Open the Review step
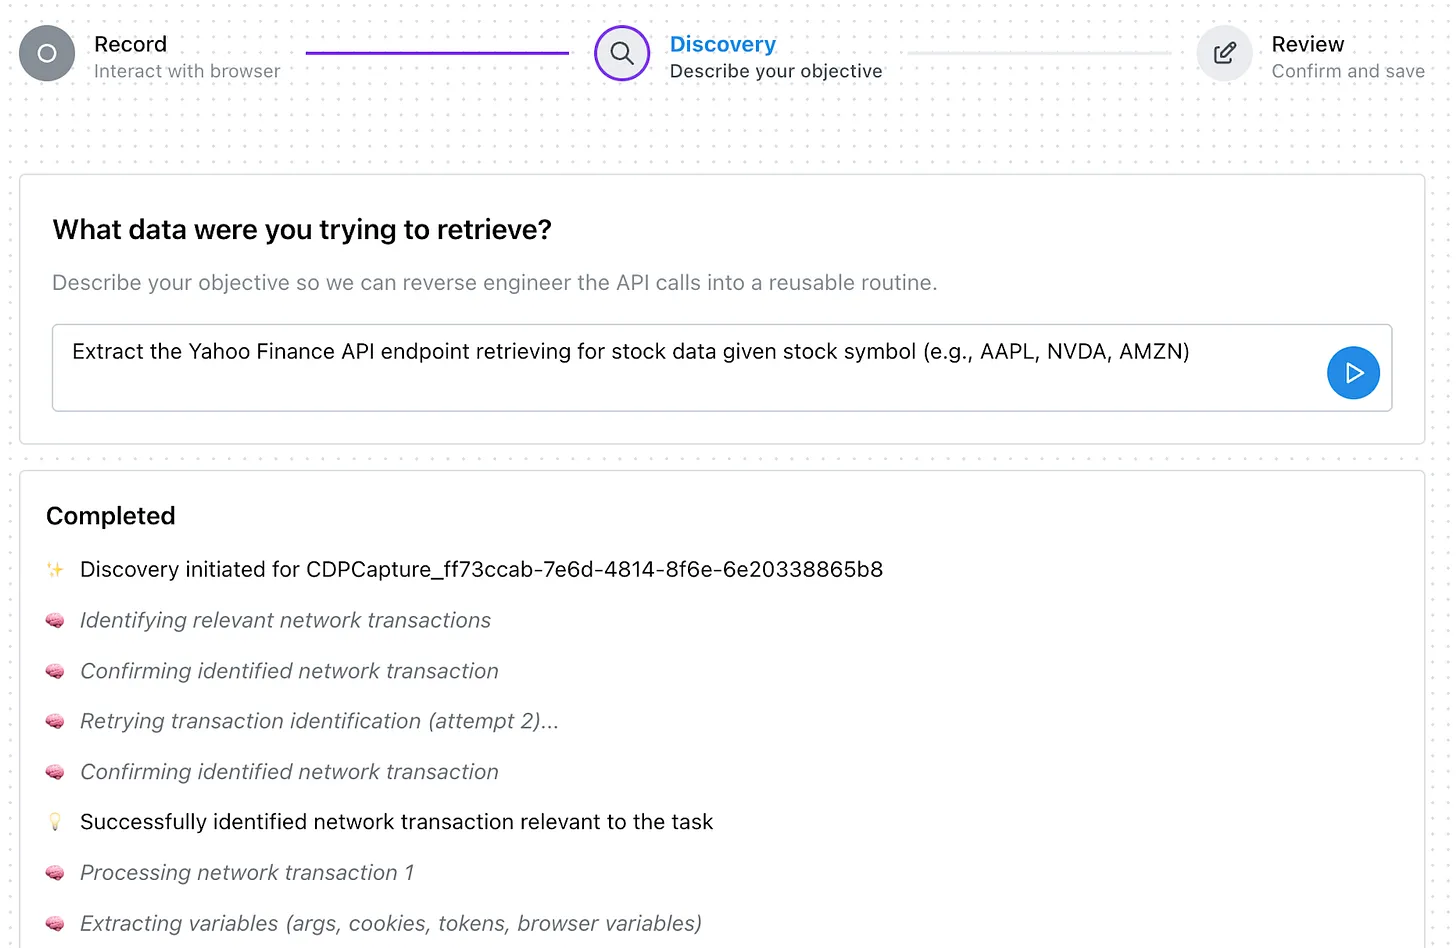 click(x=1308, y=44)
